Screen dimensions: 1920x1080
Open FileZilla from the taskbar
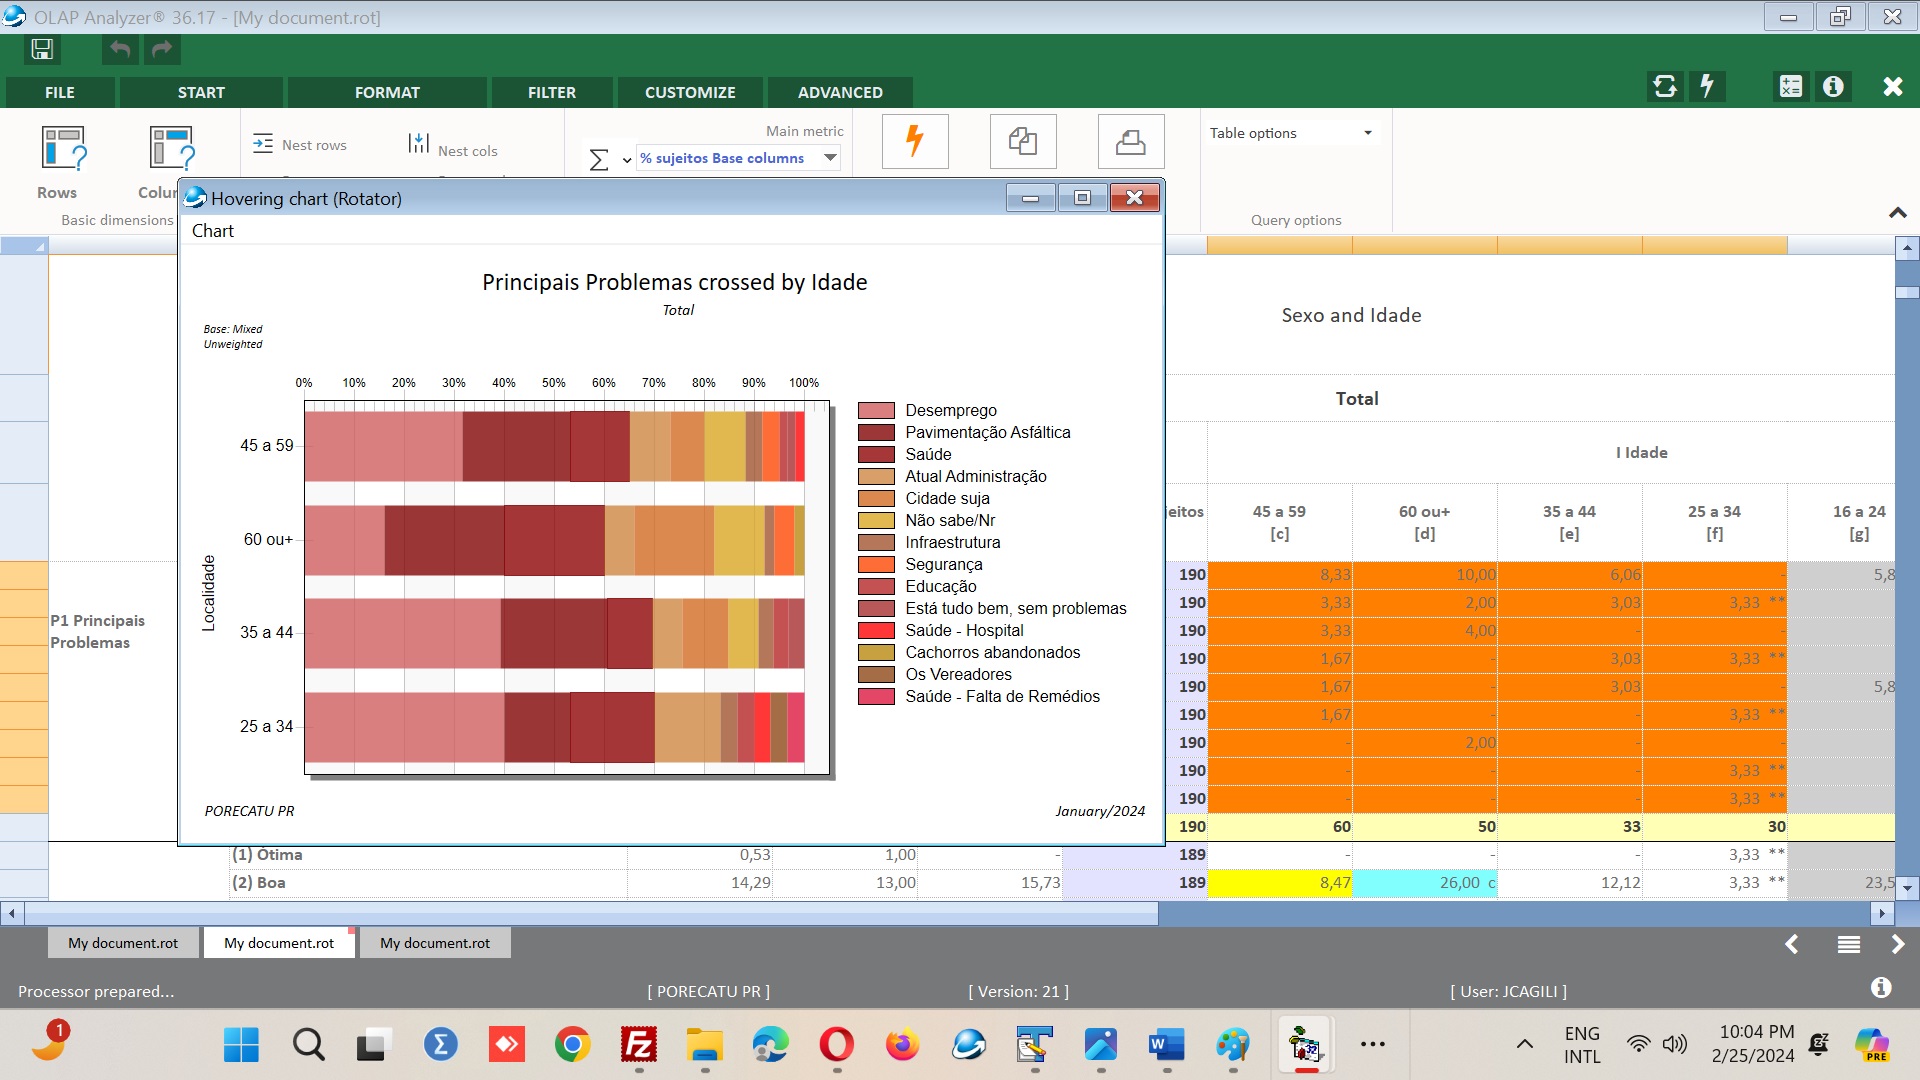point(639,1045)
